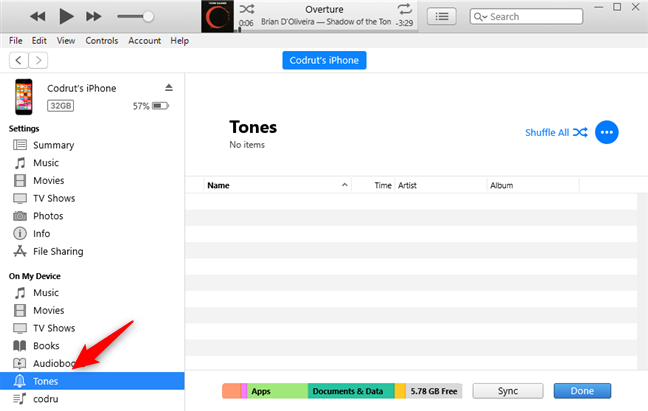Click the -3:29 remaining time

coord(404,23)
